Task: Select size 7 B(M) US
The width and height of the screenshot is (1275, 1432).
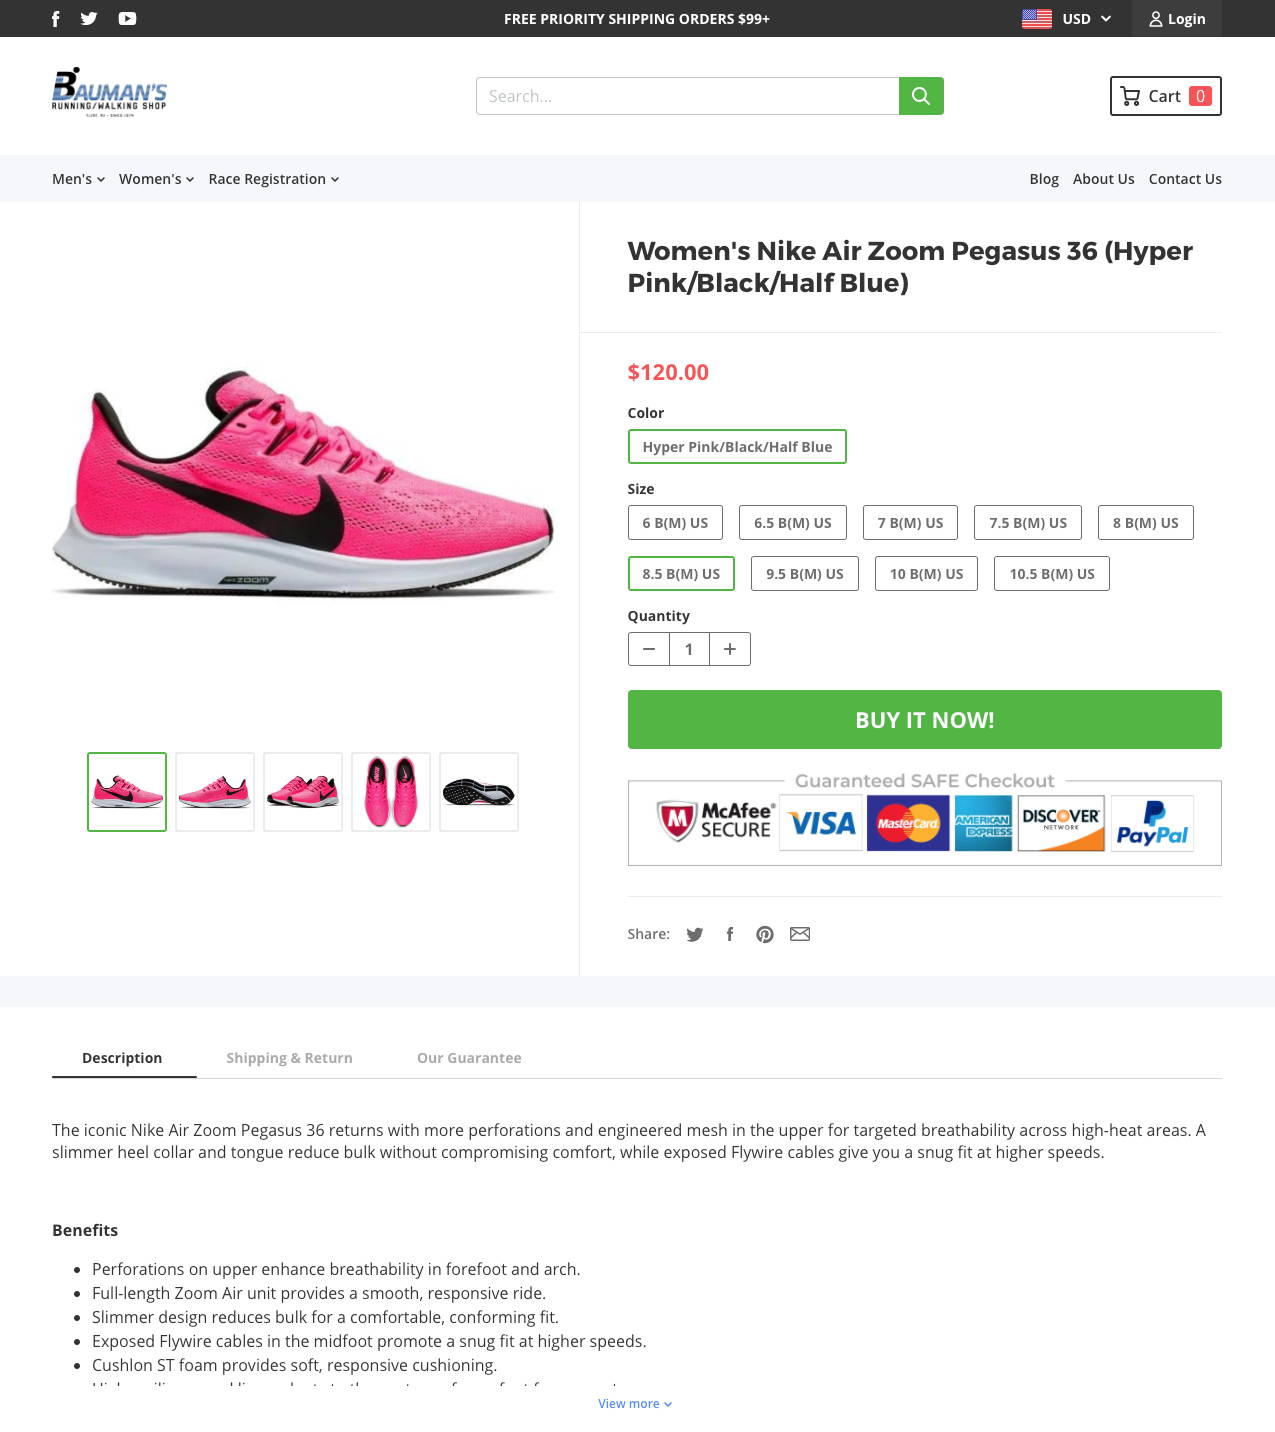Action: 910,523
